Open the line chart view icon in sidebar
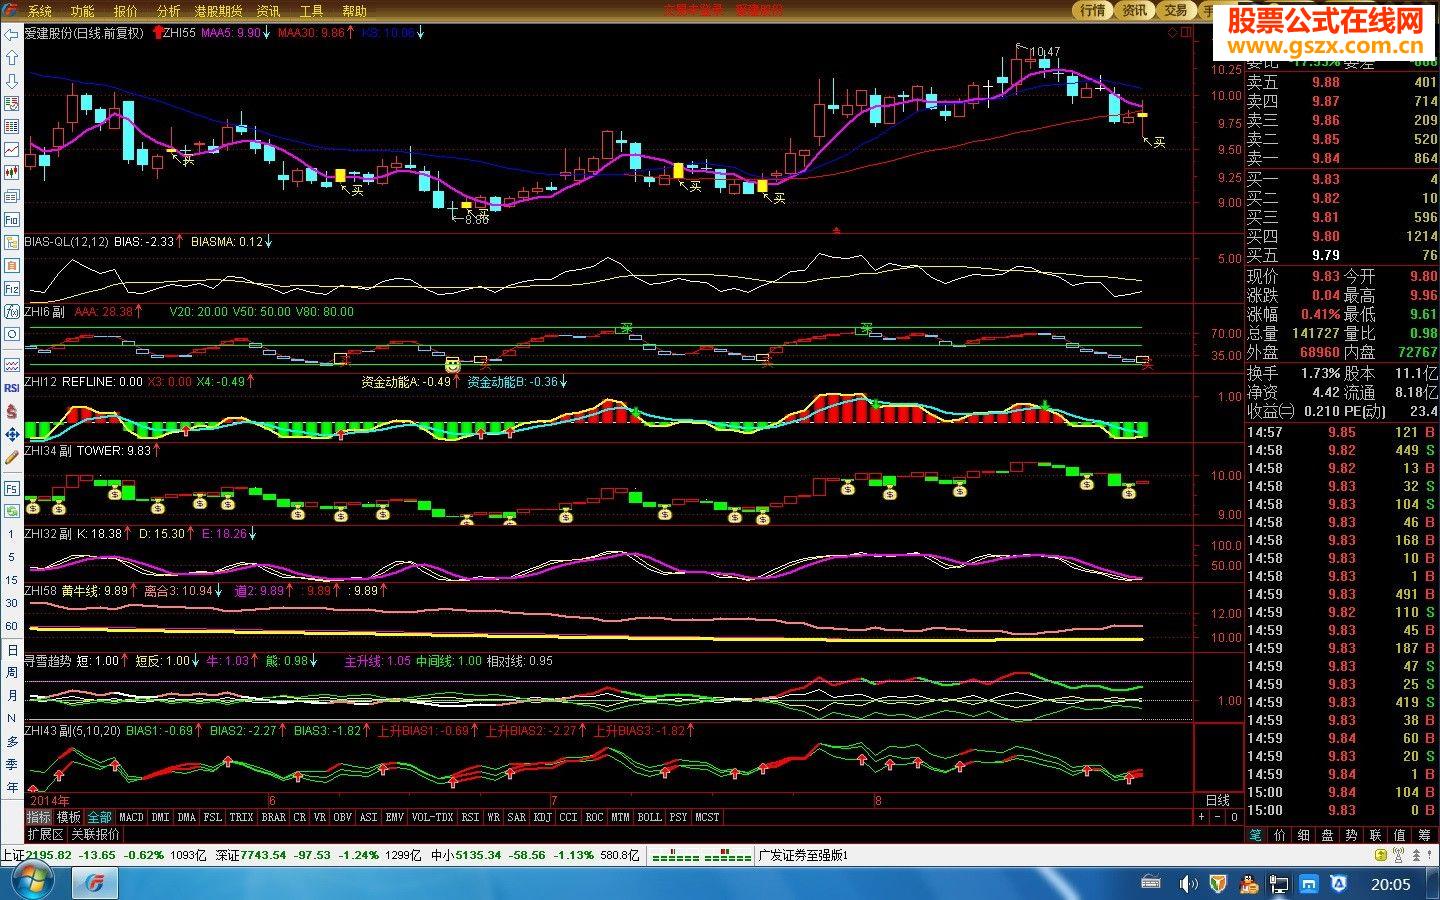The width and height of the screenshot is (1440, 900). 11,150
